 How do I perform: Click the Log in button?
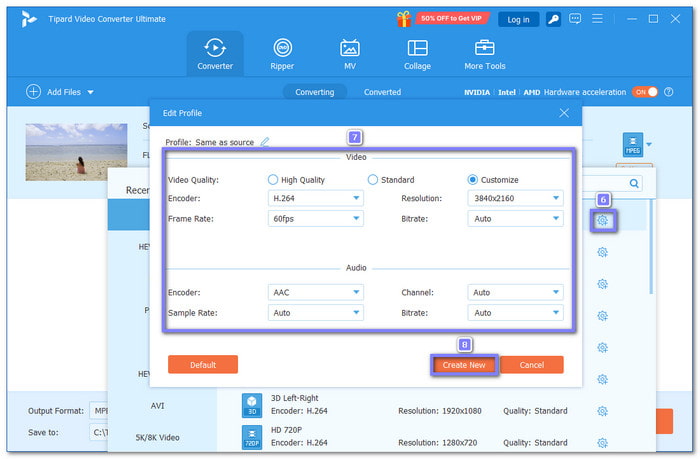[518, 19]
